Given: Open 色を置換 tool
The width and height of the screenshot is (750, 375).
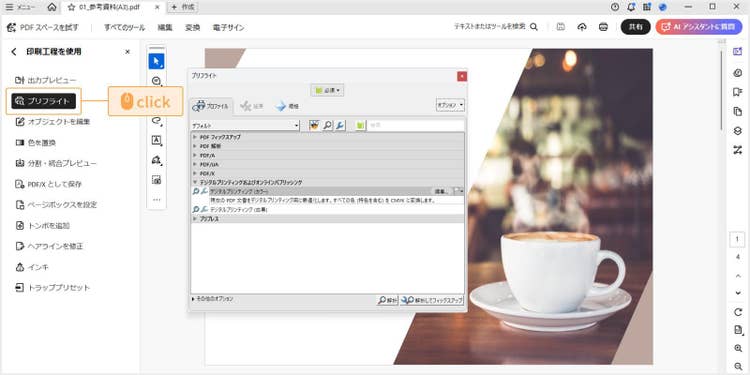Looking at the screenshot, I should pyautogui.click(x=35, y=143).
